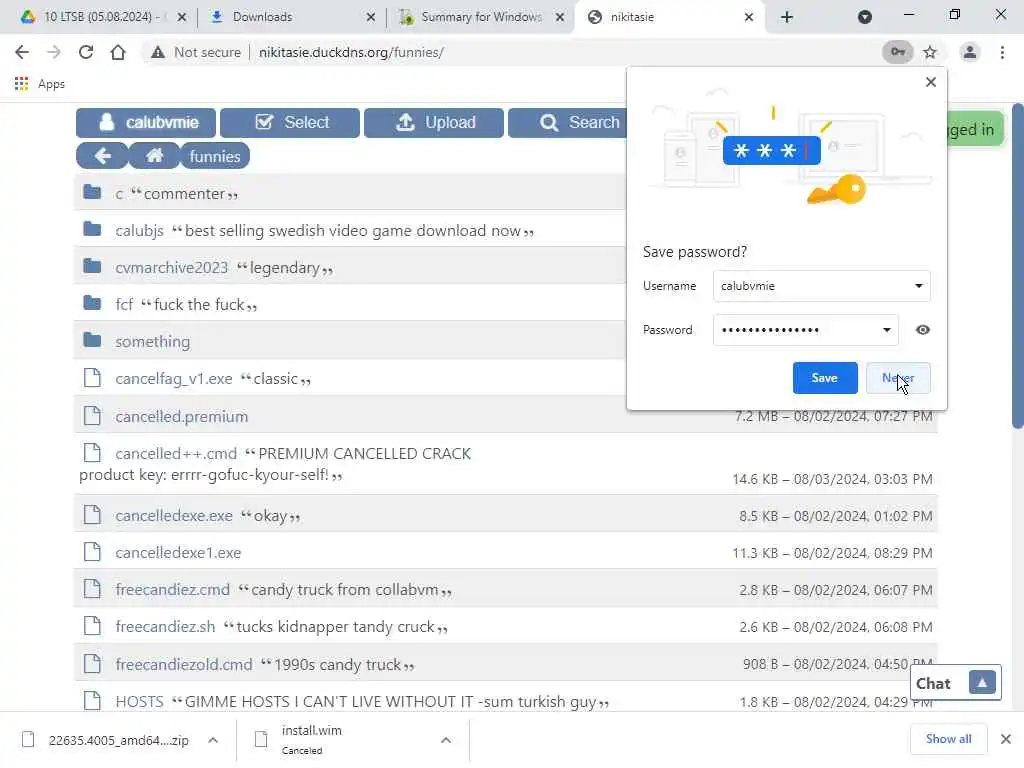Expand the install.wim download options
1024x768 pixels.
click(x=445, y=740)
